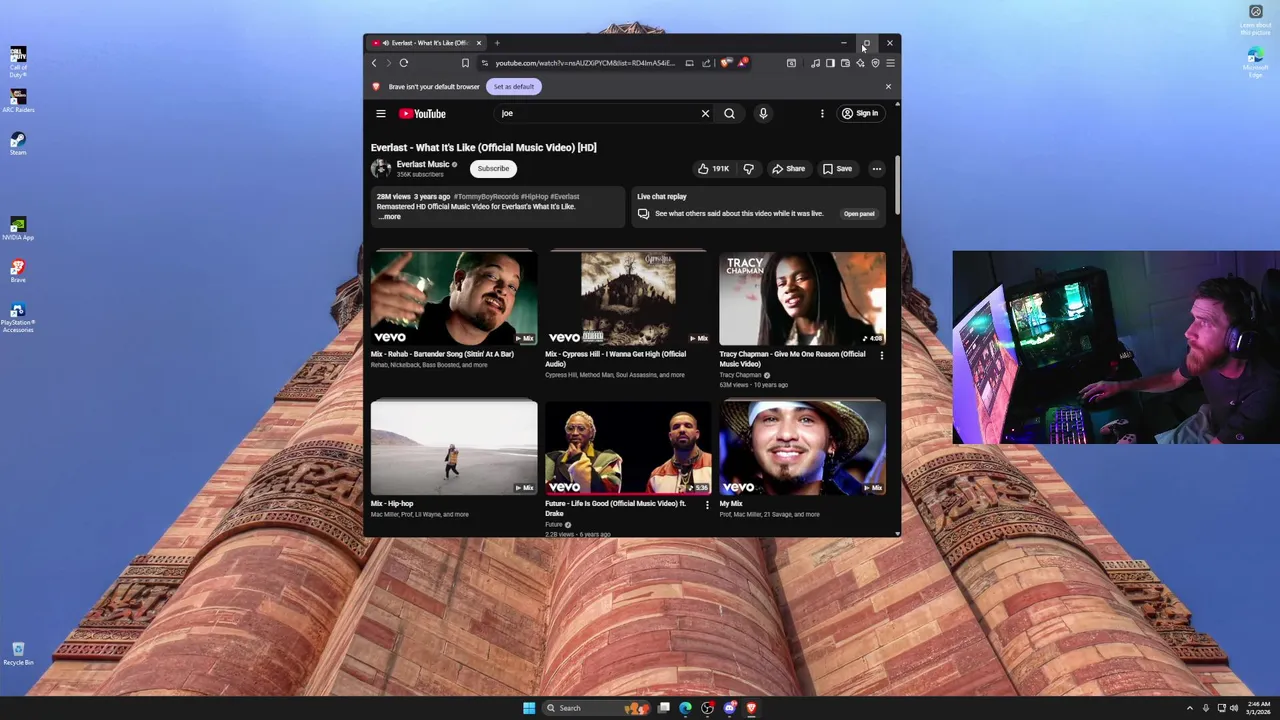Start voice search with the microphone
This screenshot has height=720, width=1280.
tap(763, 114)
